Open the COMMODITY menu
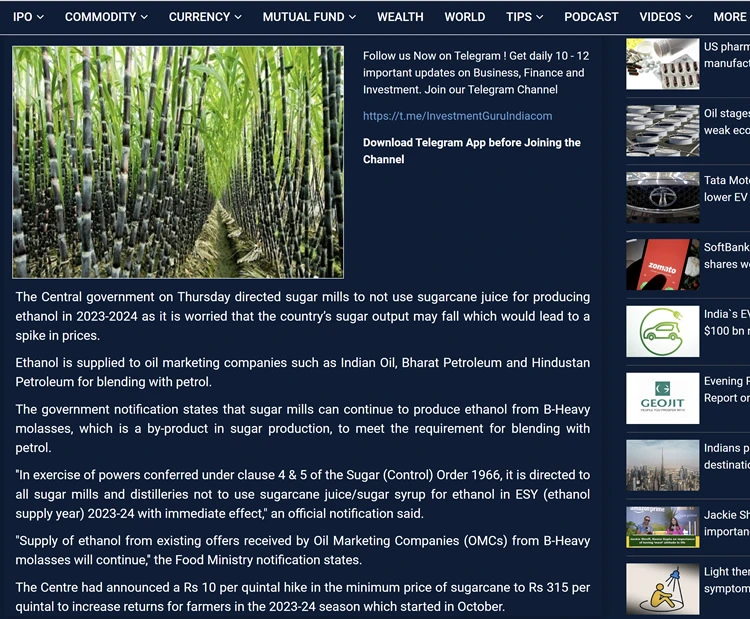The height and width of the screenshot is (619, 750). (x=106, y=17)
